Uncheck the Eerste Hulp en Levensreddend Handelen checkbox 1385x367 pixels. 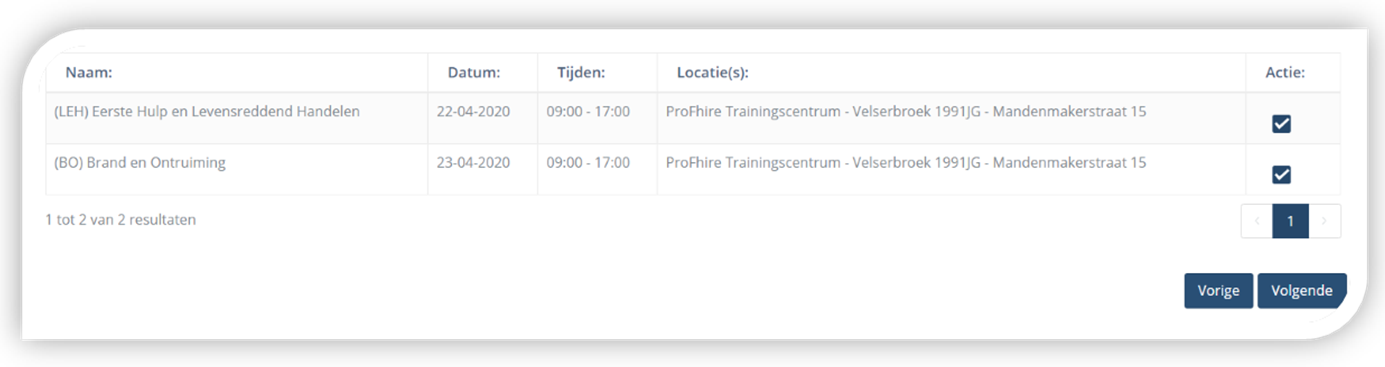[1281, 124]
